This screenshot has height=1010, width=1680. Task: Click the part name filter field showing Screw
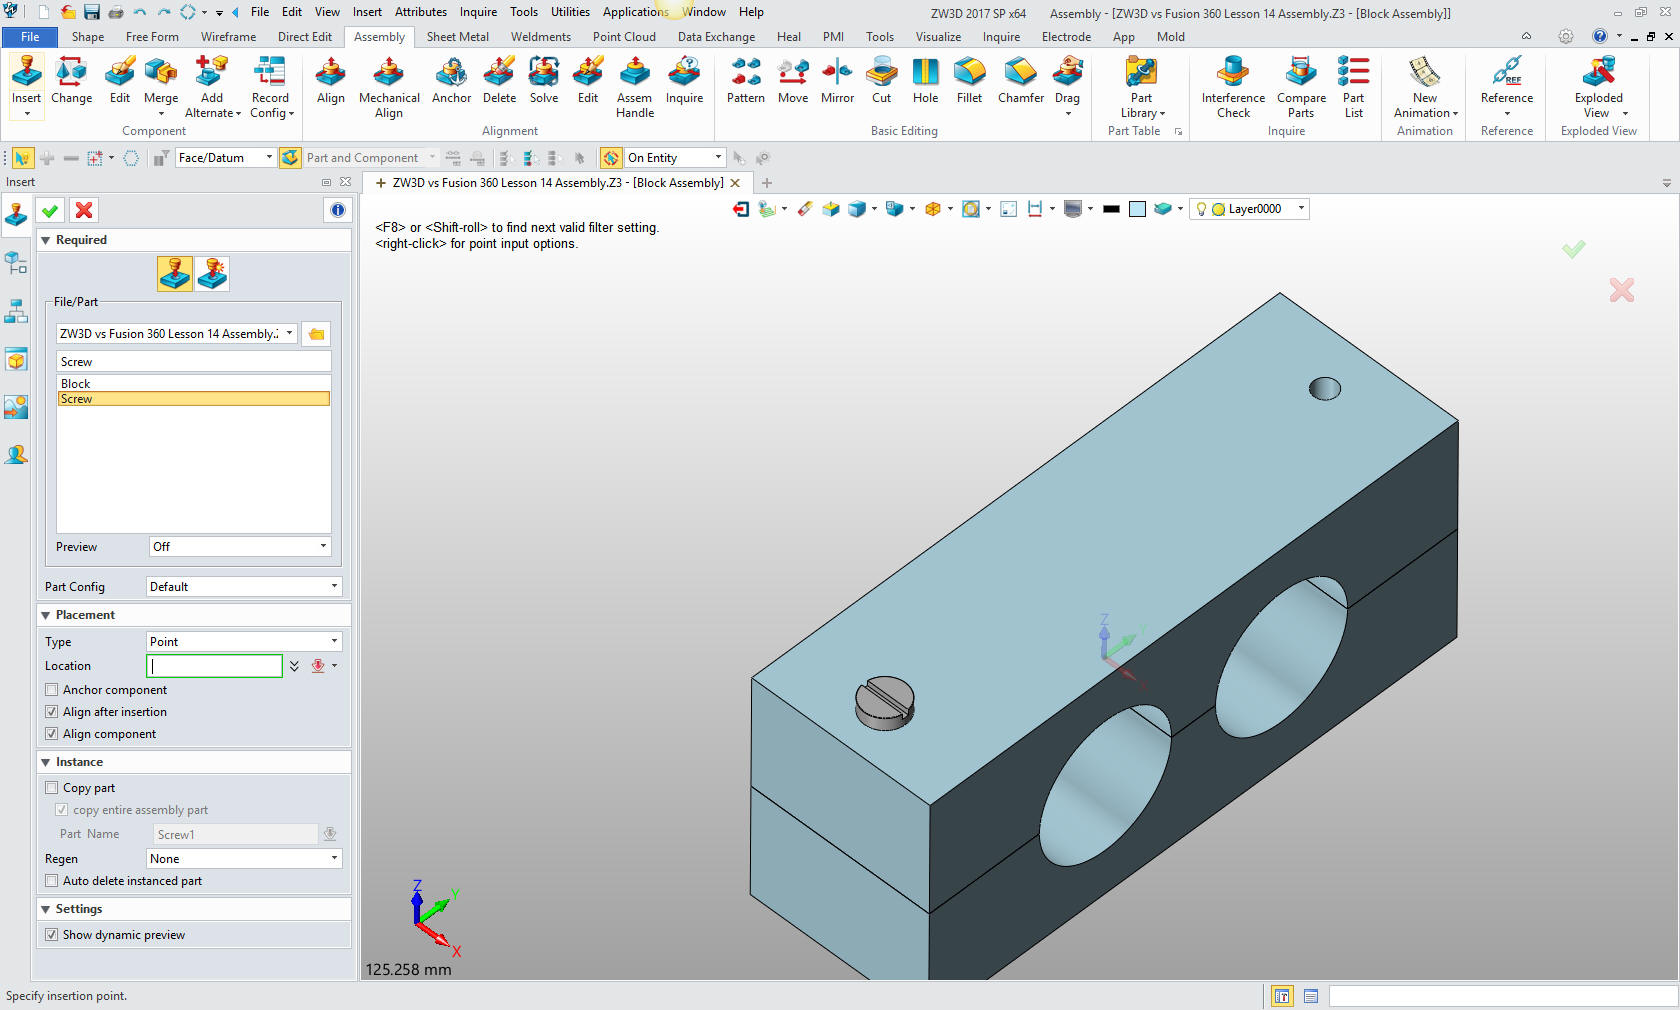pos(193,362)
